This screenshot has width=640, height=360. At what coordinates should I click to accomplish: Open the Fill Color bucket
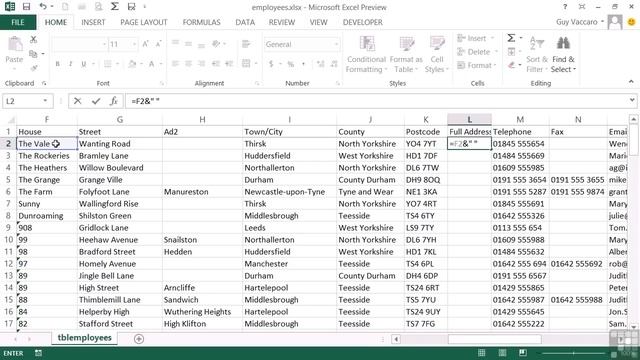point(132,64)
